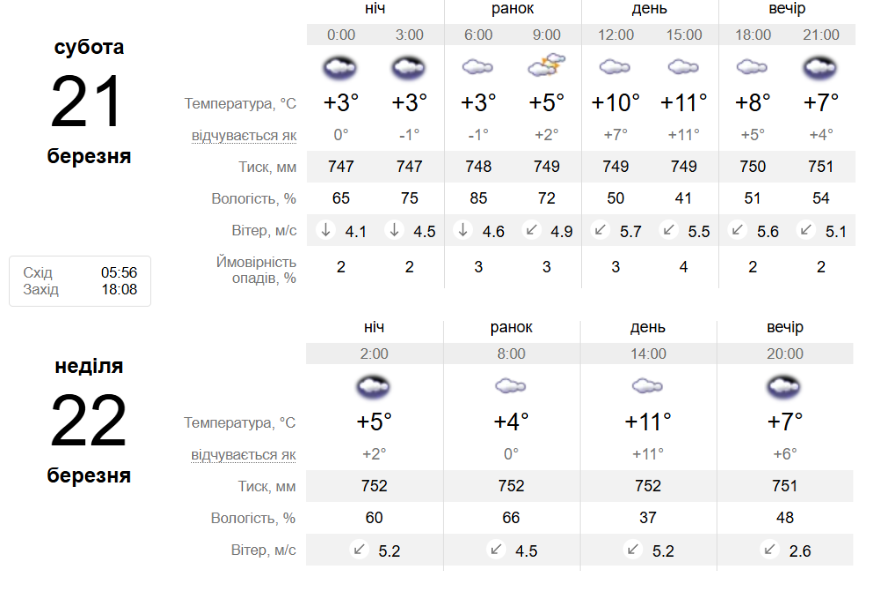Click Saturday 0:00 wind direction arrow

click(x=325, y=230)
